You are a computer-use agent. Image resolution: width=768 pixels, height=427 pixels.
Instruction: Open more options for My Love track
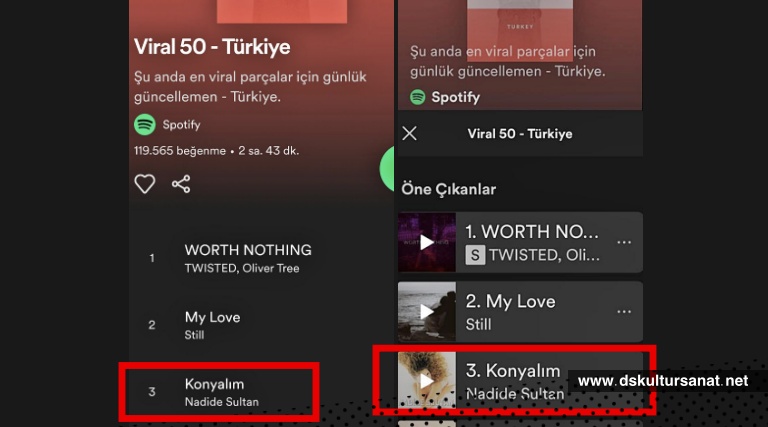point(624,311)
